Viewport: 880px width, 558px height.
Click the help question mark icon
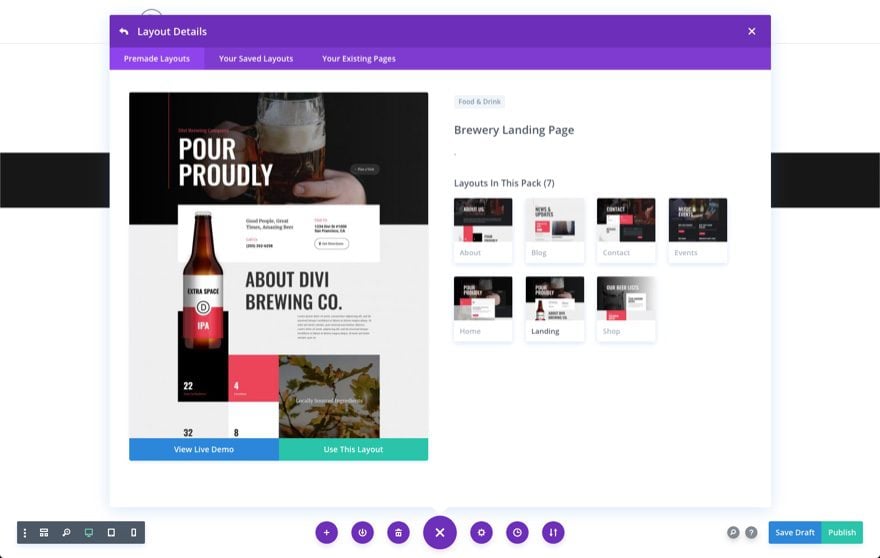pos(751,533)
